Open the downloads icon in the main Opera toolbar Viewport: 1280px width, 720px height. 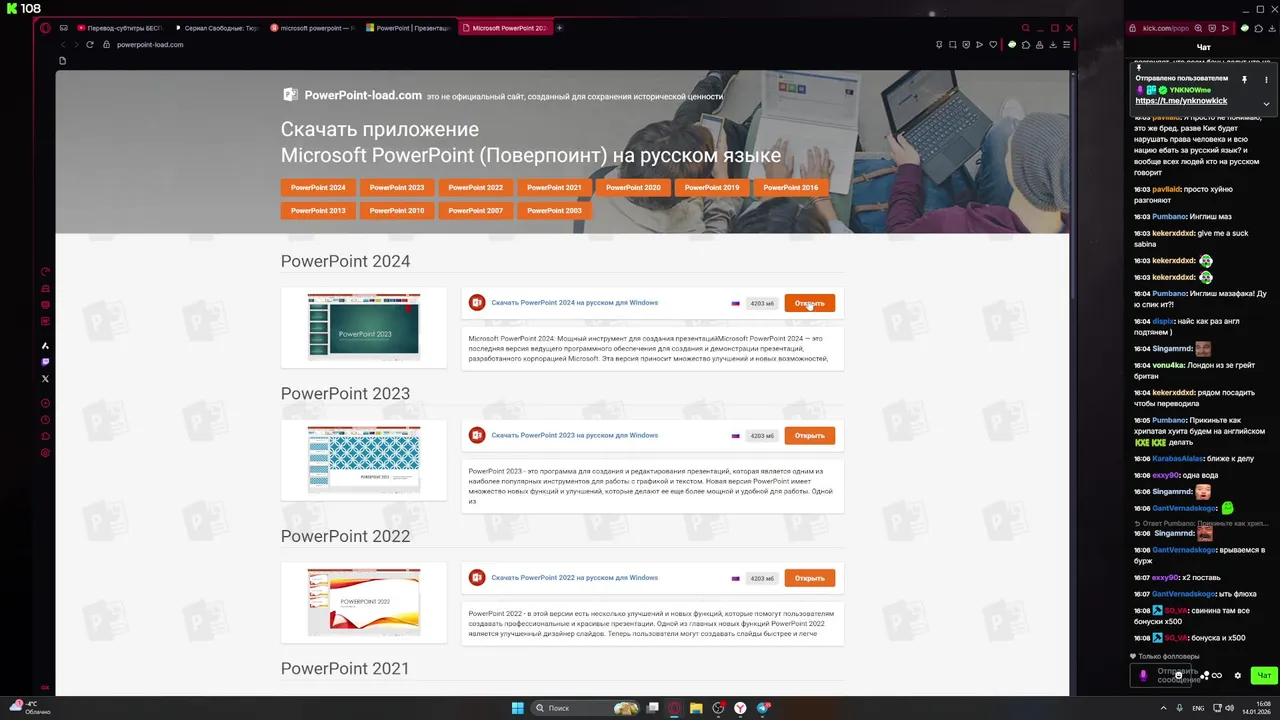pos(1052,45)
